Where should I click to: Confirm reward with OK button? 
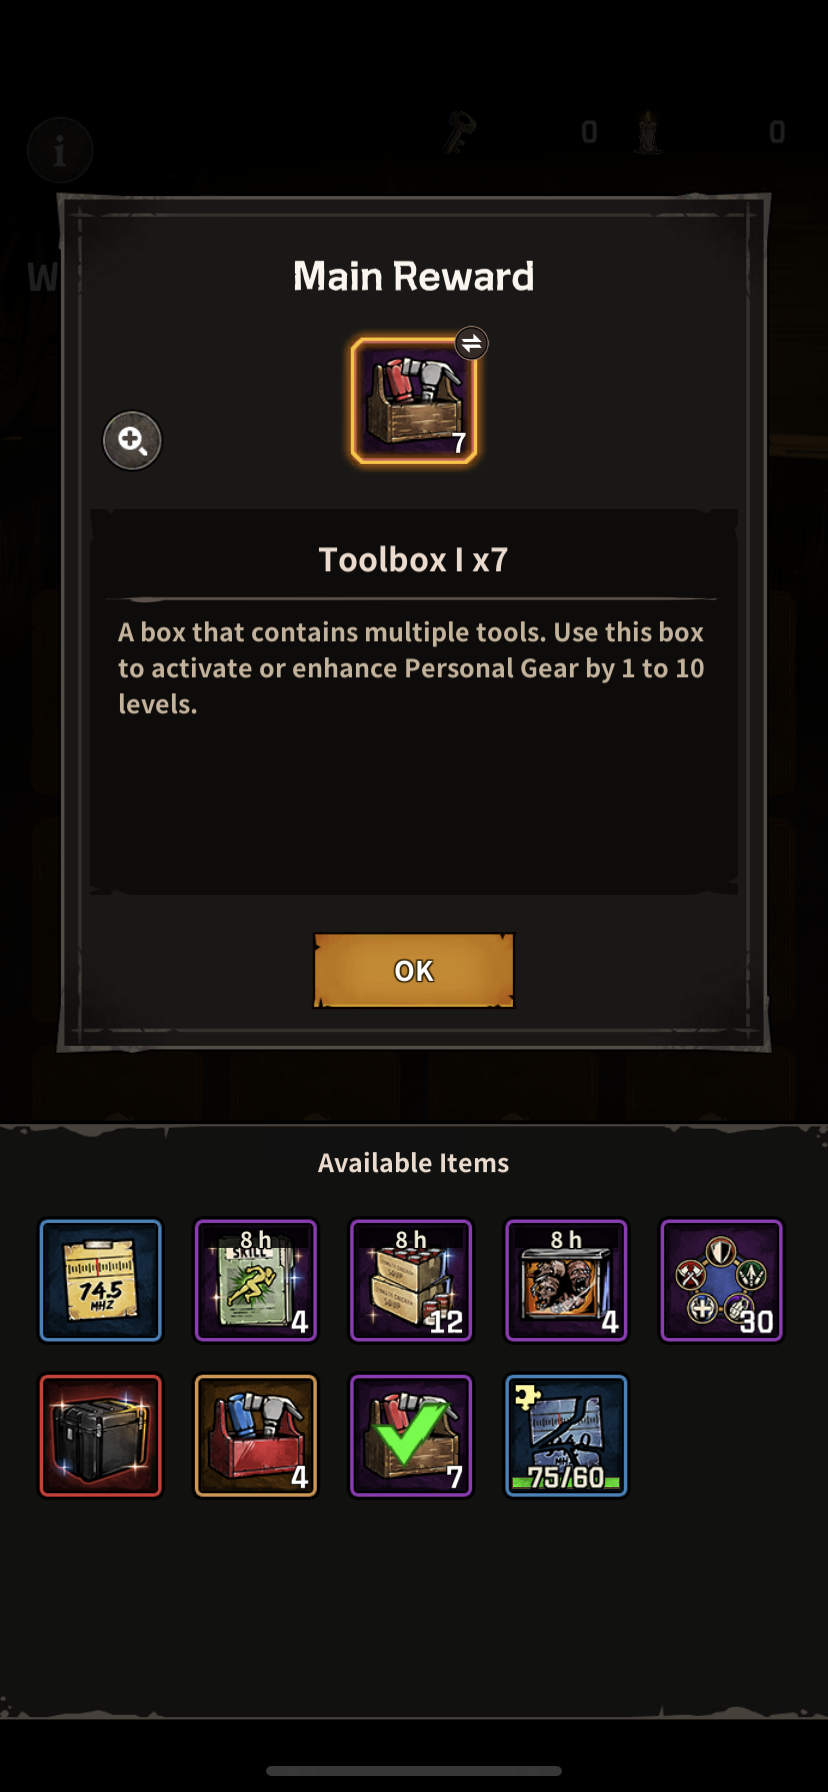point(414,970)
